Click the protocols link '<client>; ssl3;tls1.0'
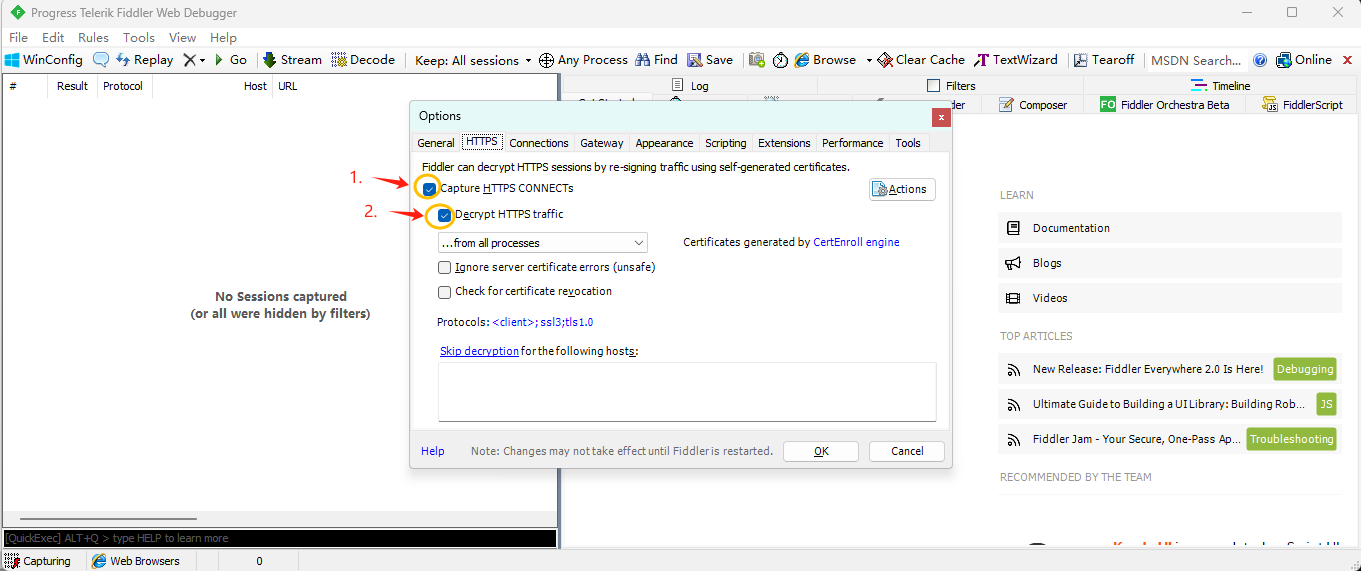 [543, 322]
